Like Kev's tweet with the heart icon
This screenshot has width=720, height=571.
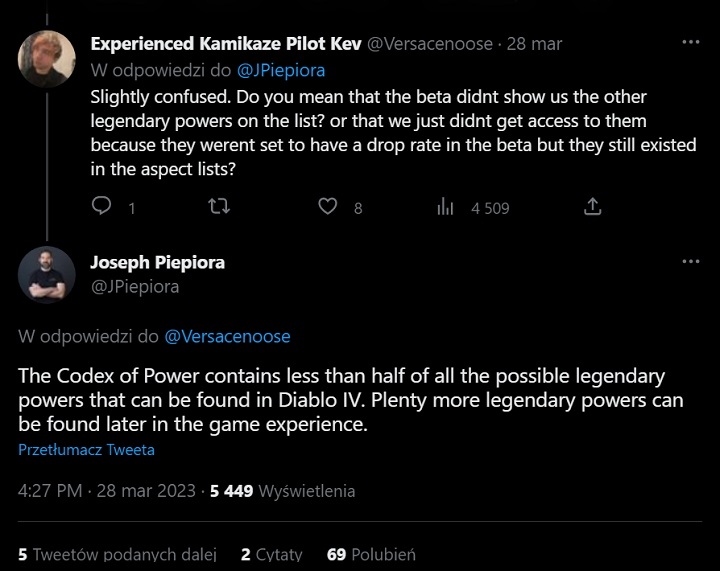pyautogui.click(x=328, y=206)
